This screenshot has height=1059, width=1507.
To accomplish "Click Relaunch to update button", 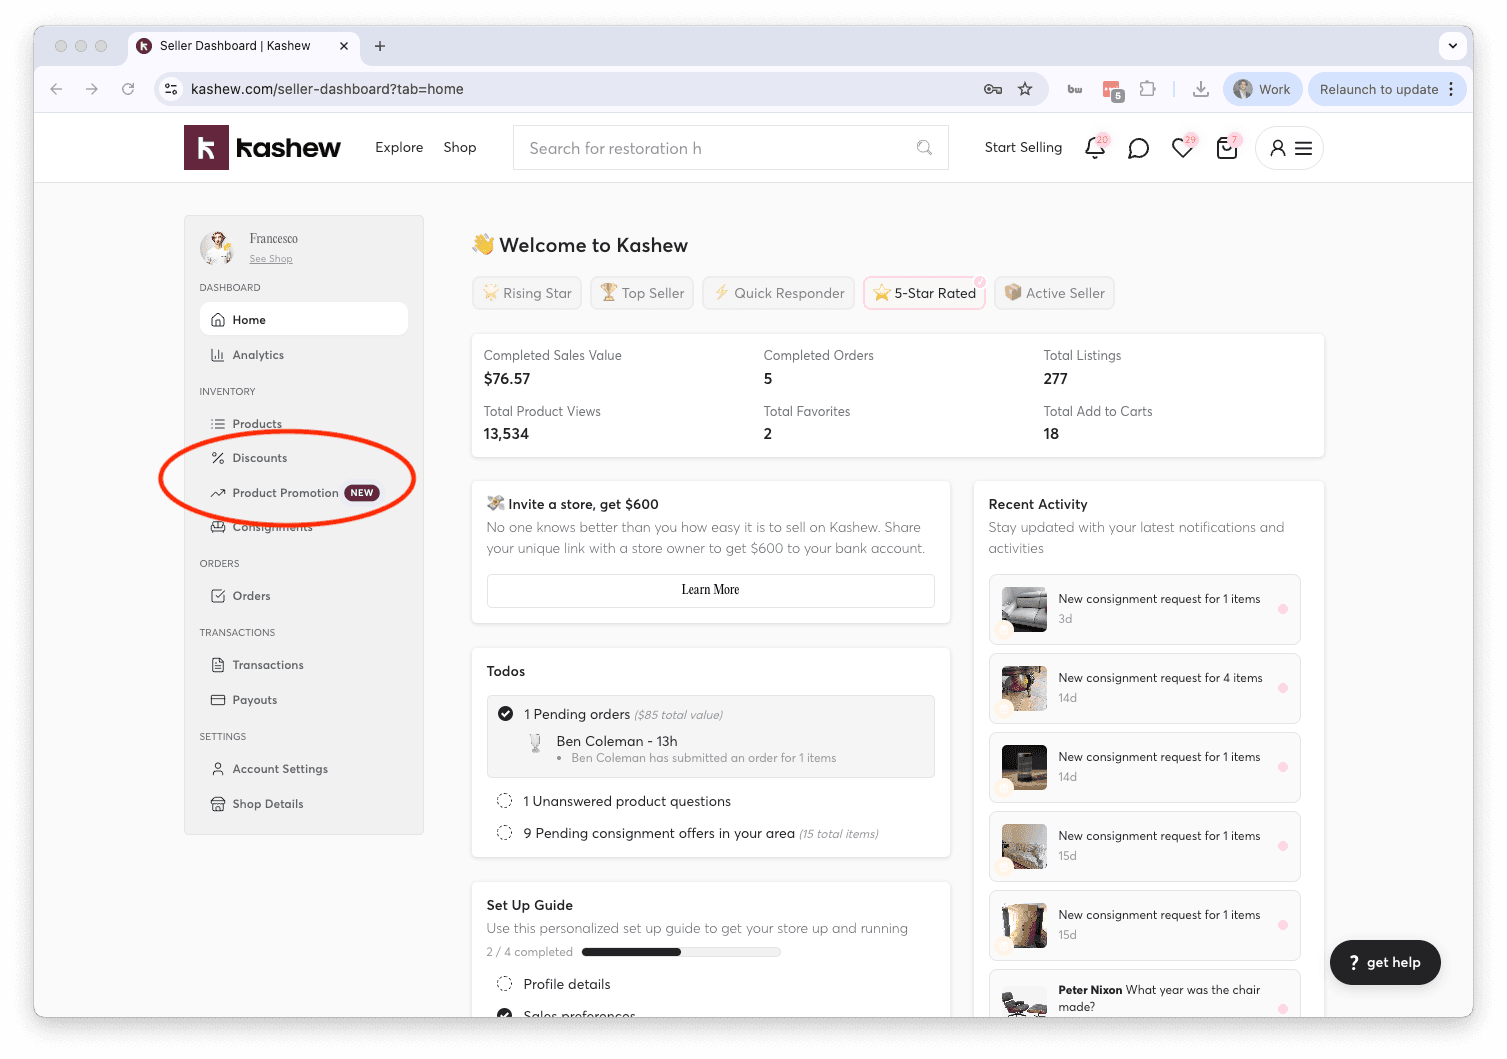I will click(1379, 89).
